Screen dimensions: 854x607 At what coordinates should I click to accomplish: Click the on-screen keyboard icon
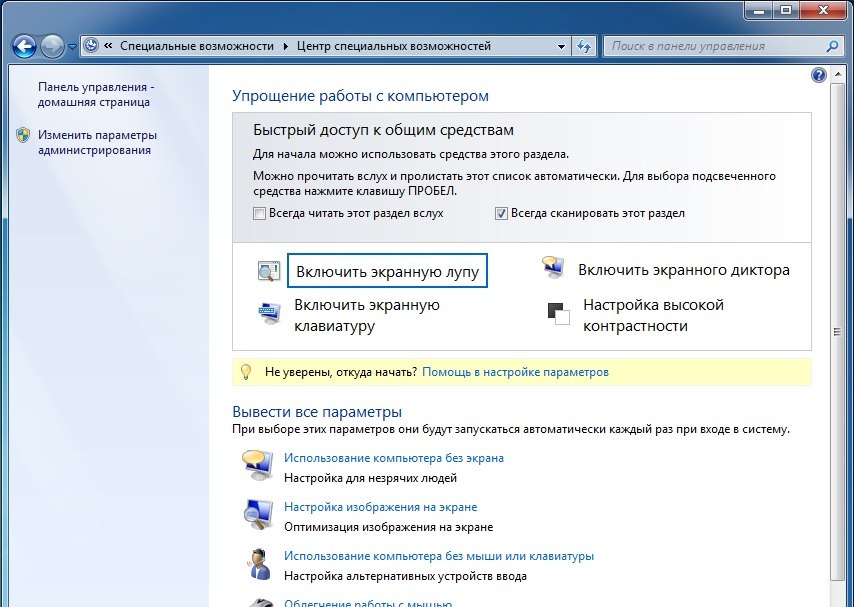pyautogui.click(x=266, y=312)
